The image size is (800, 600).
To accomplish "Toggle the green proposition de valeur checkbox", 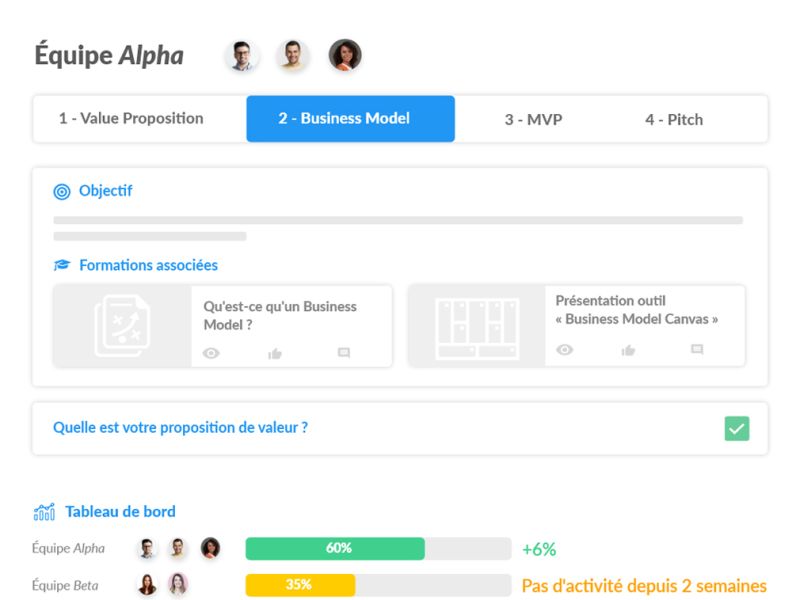I will coord(737,428).
